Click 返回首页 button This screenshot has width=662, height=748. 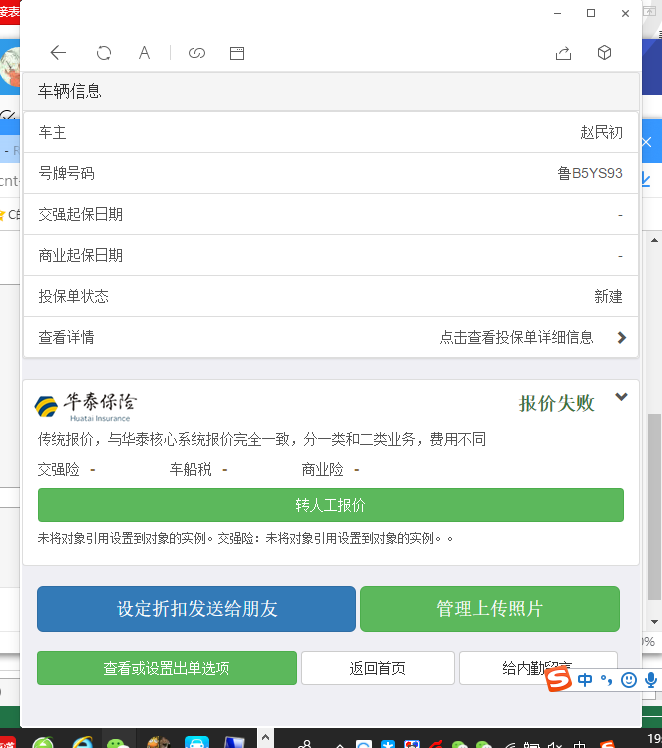[x=378, y=668]
